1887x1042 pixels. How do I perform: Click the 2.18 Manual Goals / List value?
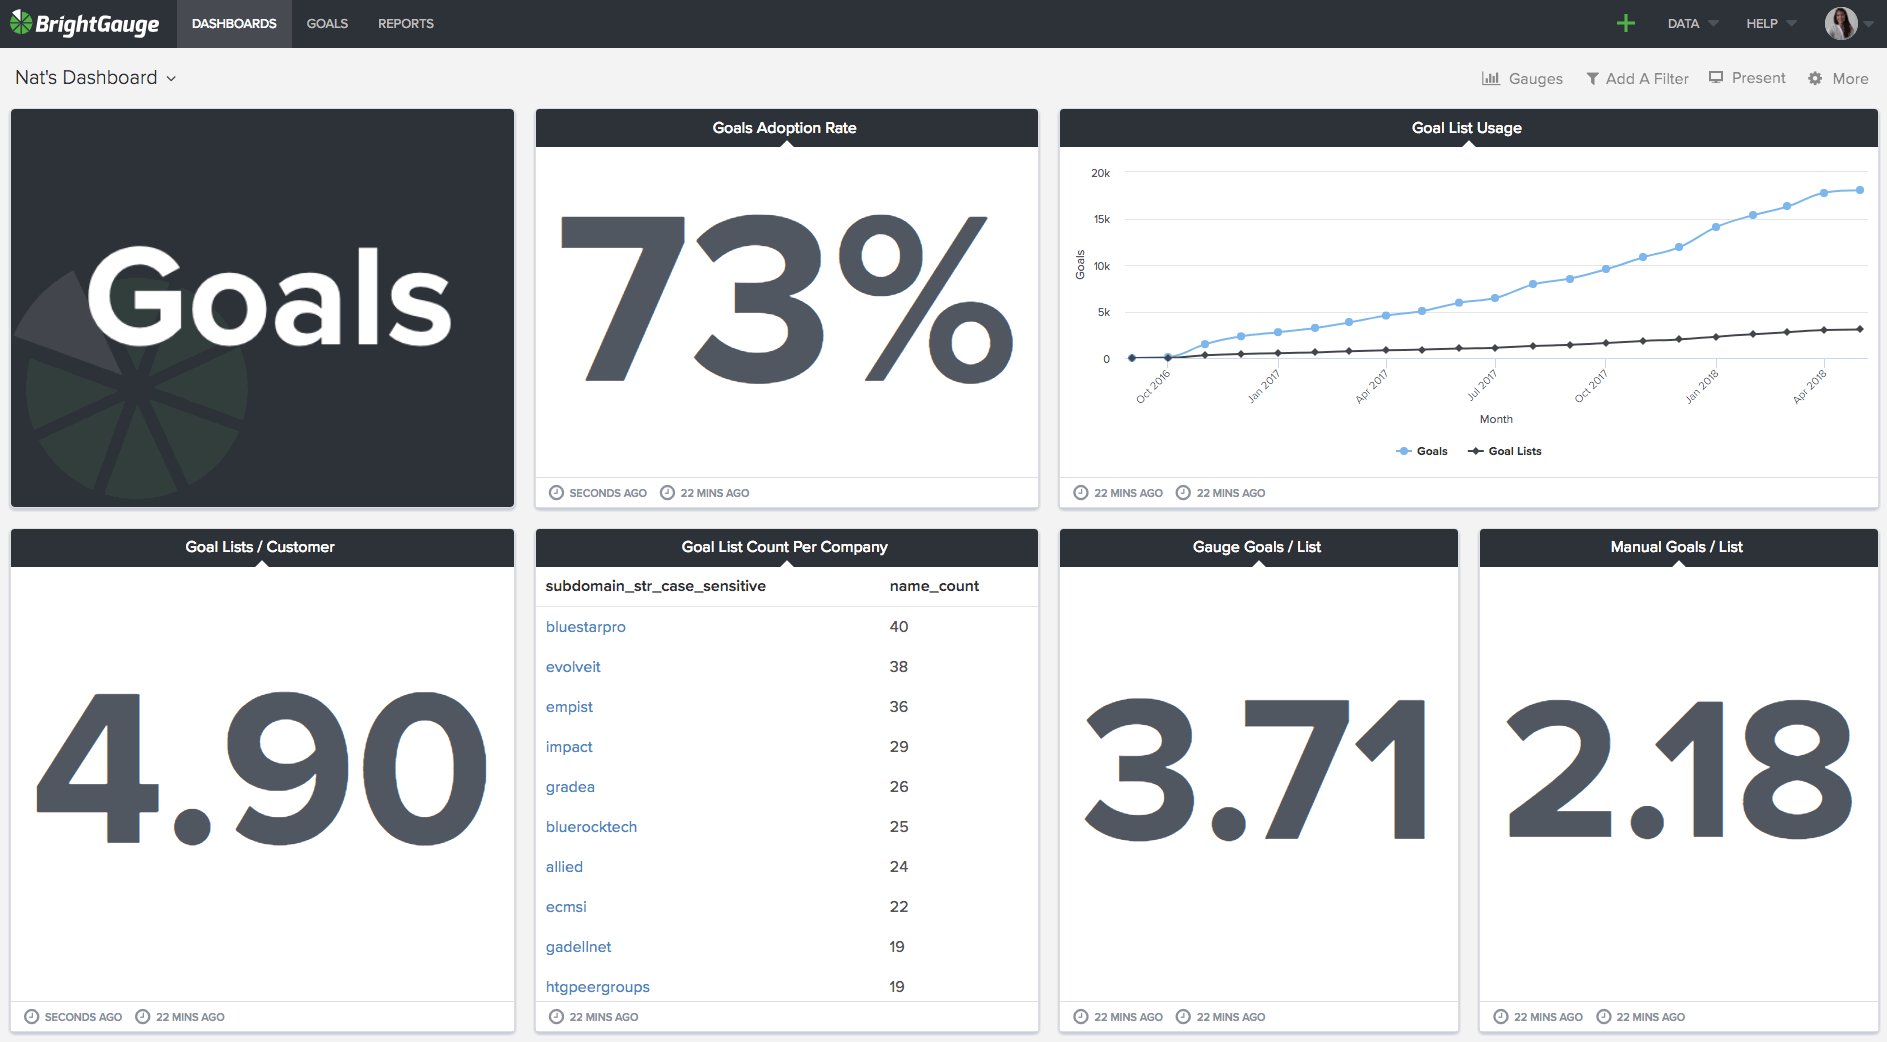[1678, 767]
